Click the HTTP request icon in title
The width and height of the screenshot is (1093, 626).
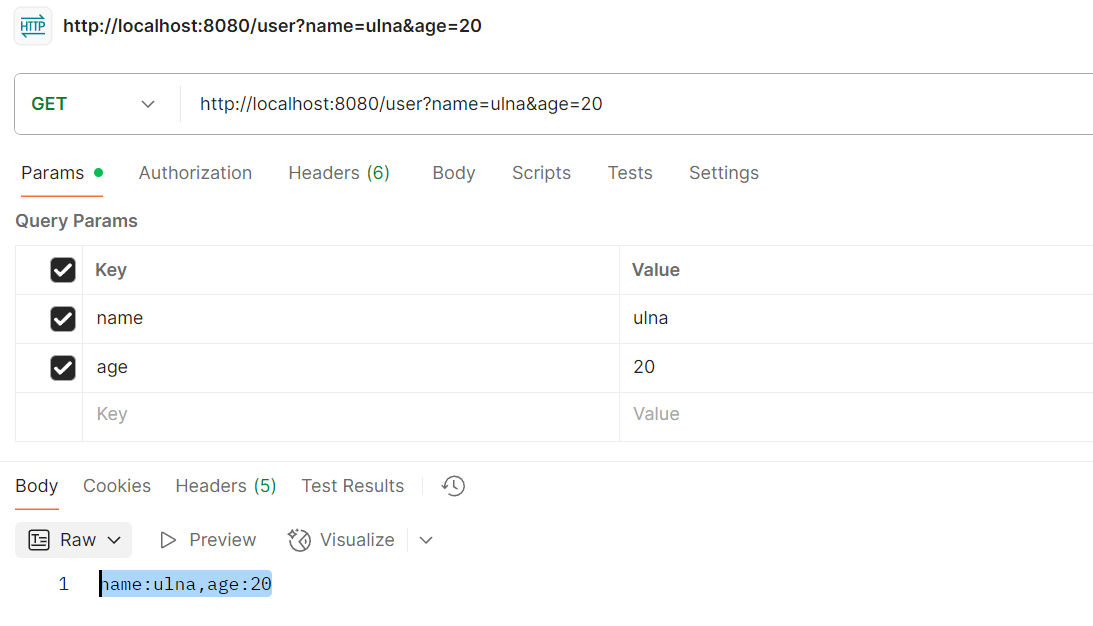tap(33, 26)
